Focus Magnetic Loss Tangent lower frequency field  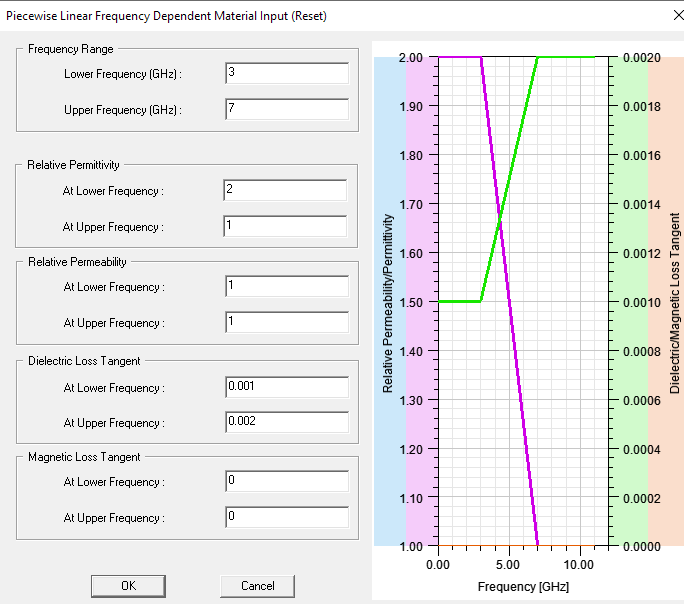point(286,482)
